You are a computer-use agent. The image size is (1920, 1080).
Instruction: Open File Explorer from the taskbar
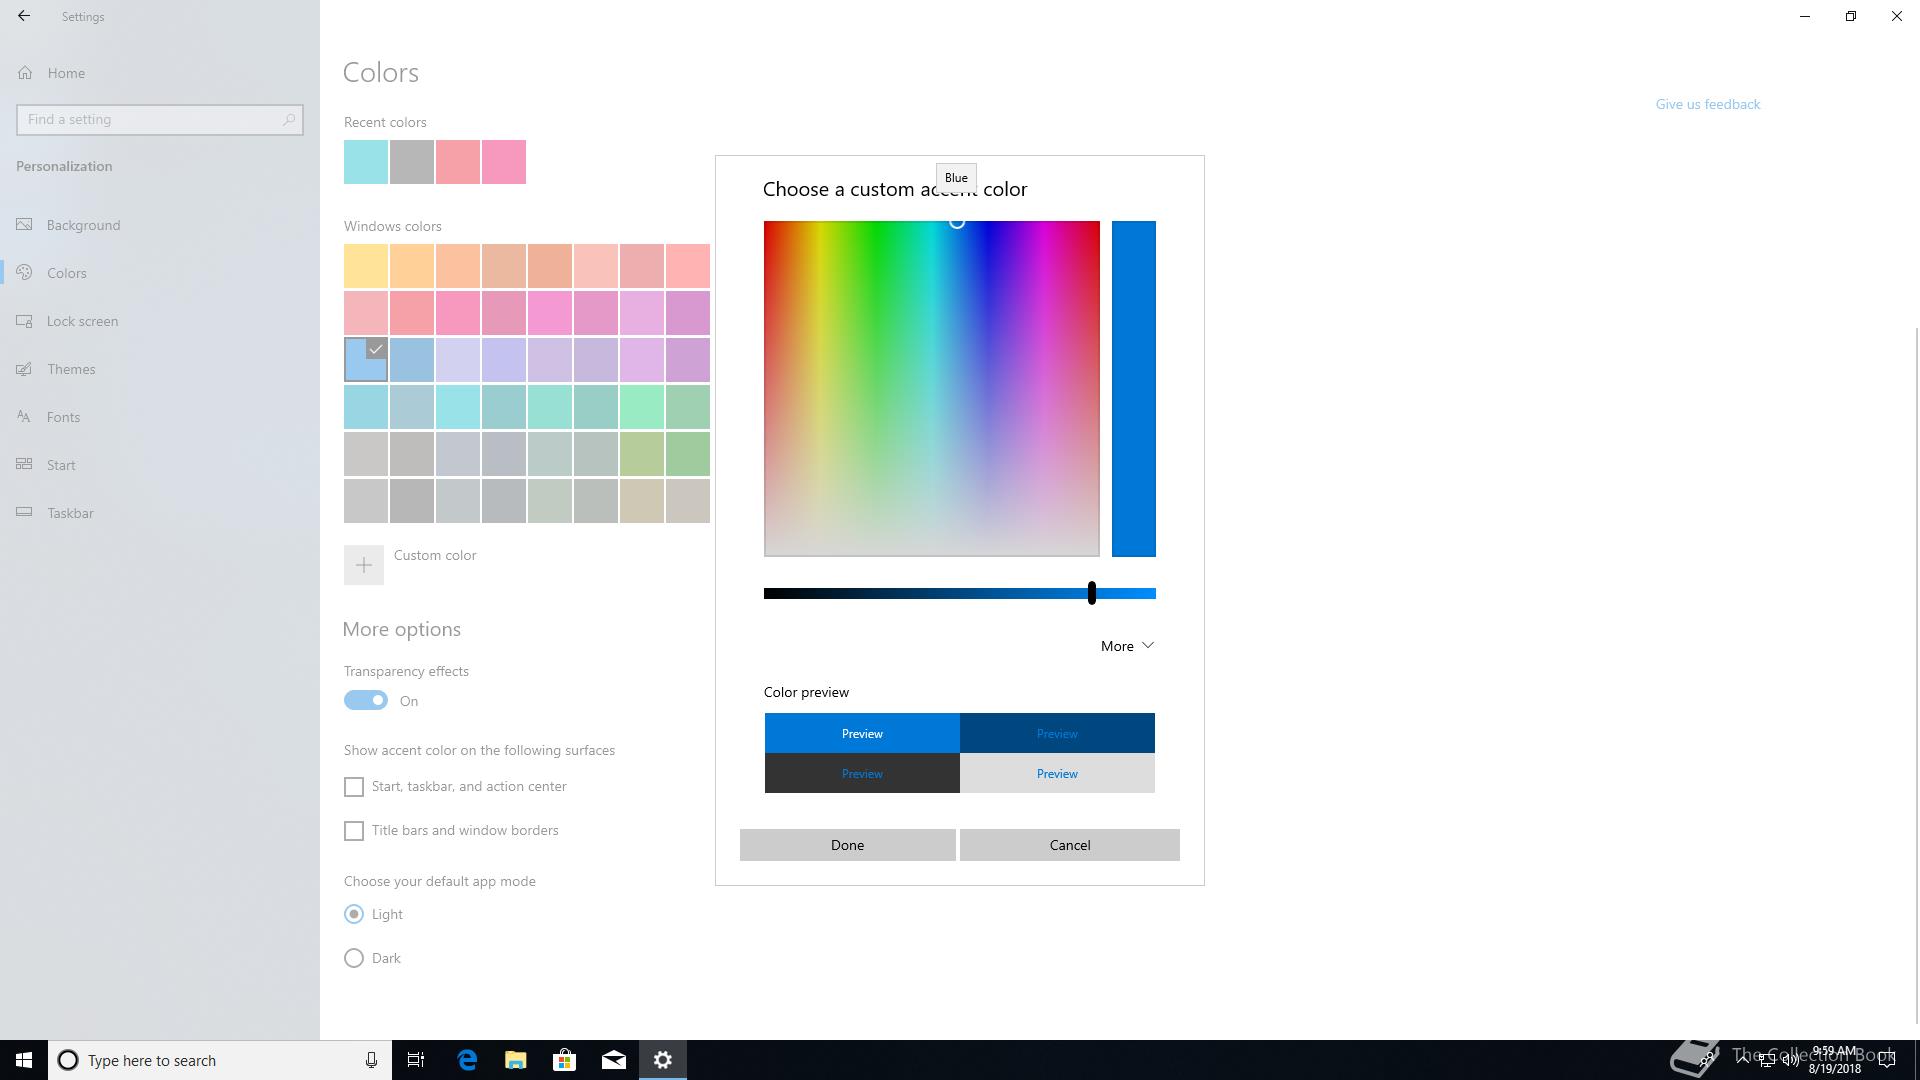516,1060
